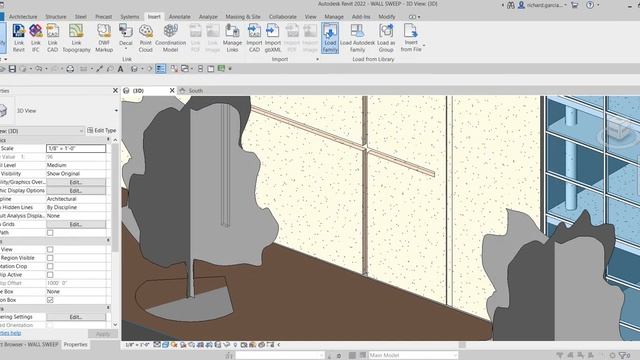Click the Save icon in quick access toolbar
The image size is (640, 360).
pyautogui.click(x=12, y=69)
